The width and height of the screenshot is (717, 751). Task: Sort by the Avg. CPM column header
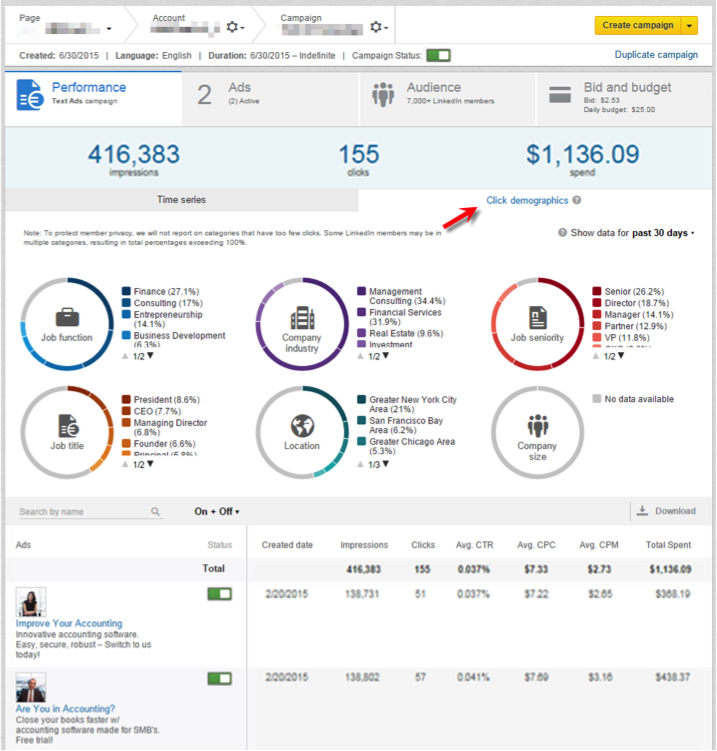(x=599, y=545)
